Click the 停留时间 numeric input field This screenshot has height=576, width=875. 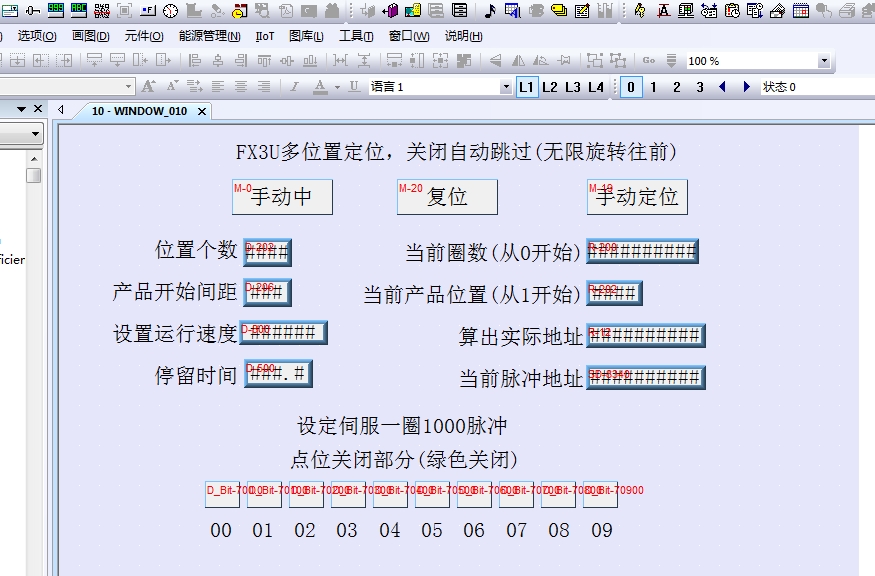pyautogui.click(x=278, y=375)
